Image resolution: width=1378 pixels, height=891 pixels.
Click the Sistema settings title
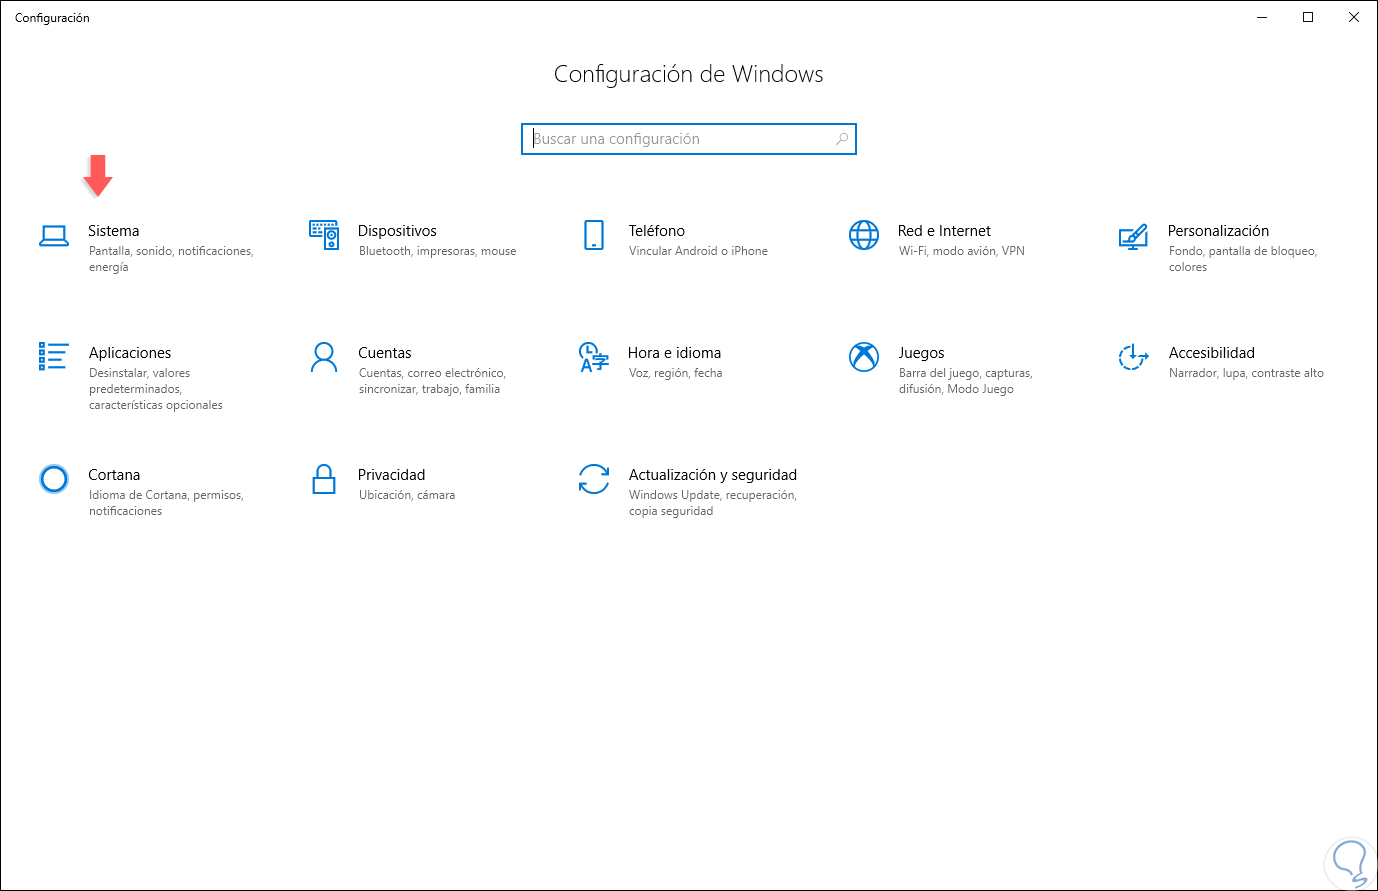coord(114,231)
